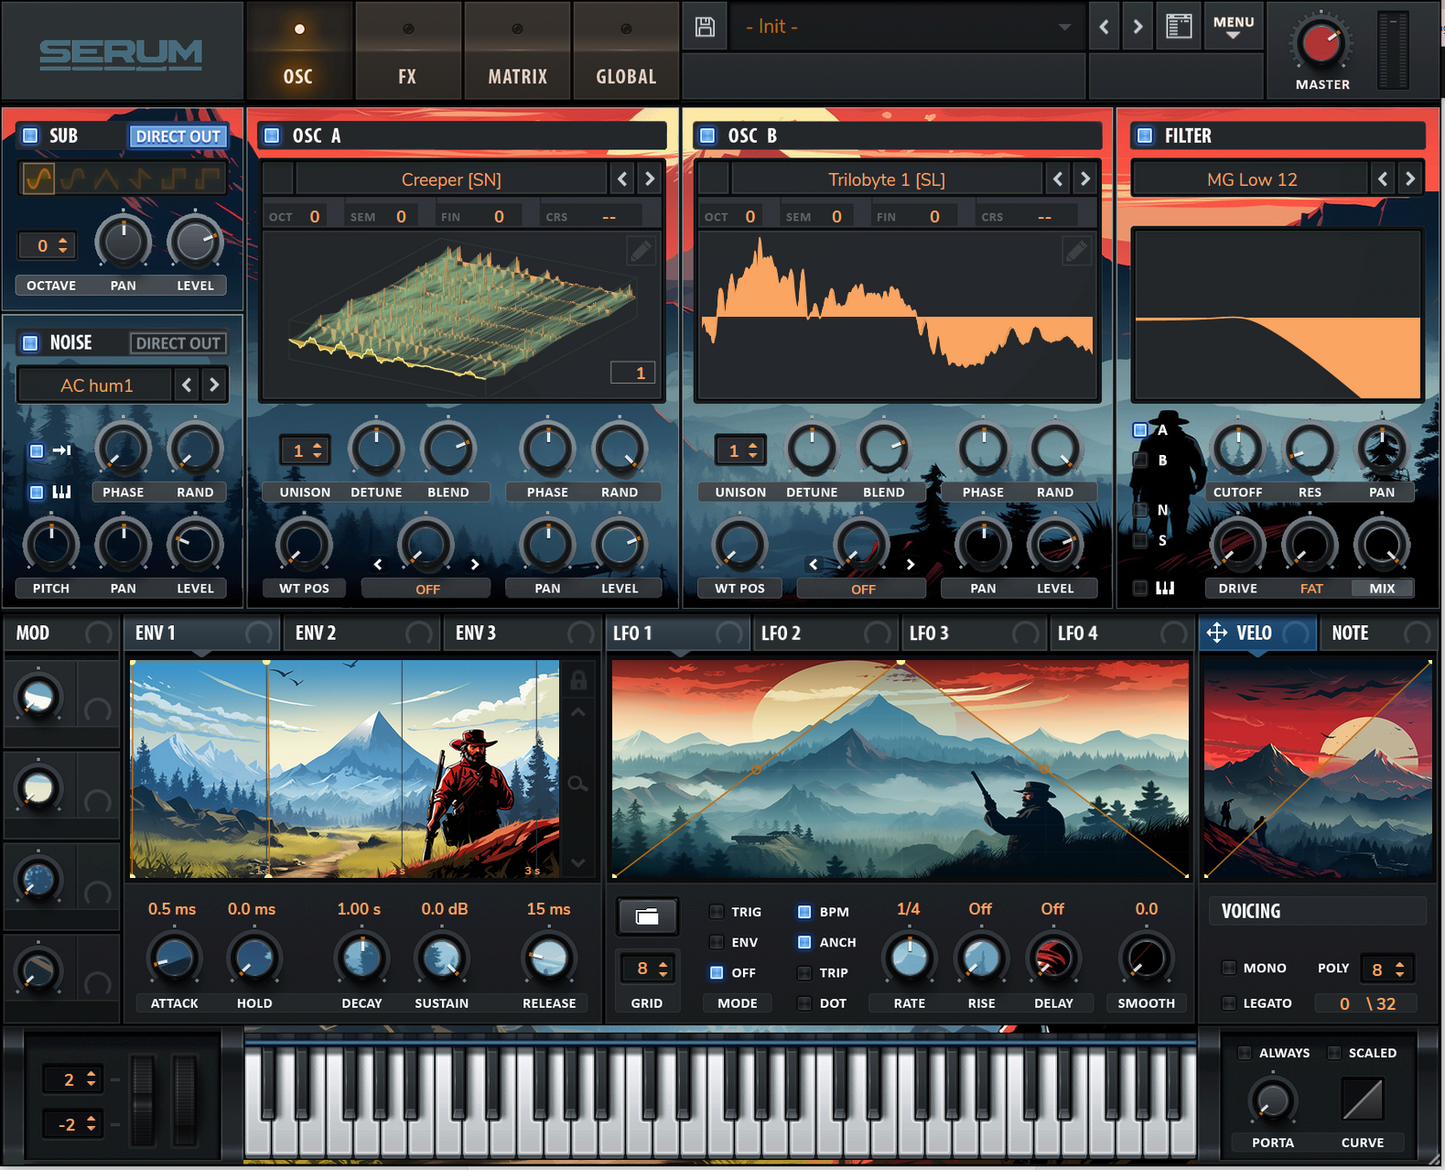Toggle the NOISE oscillator enable switch
This screenshot has width=1445, height=1170.
point(30,343)
